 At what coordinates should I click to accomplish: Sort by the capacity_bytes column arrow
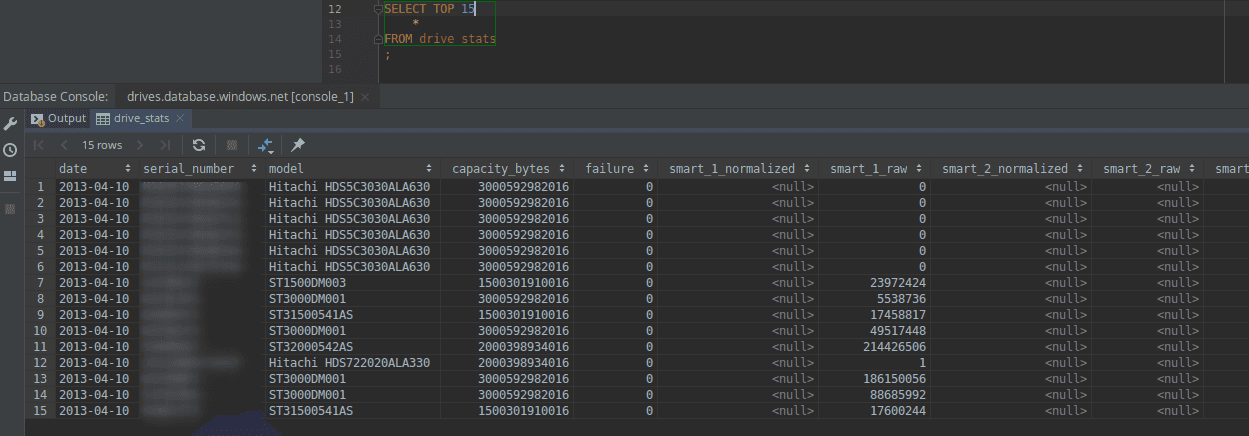(563, 169)
